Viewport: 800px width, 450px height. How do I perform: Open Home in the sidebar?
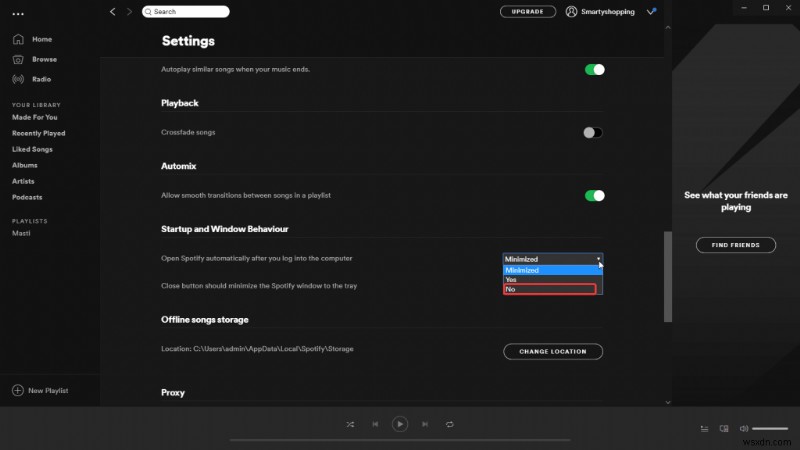42,39
